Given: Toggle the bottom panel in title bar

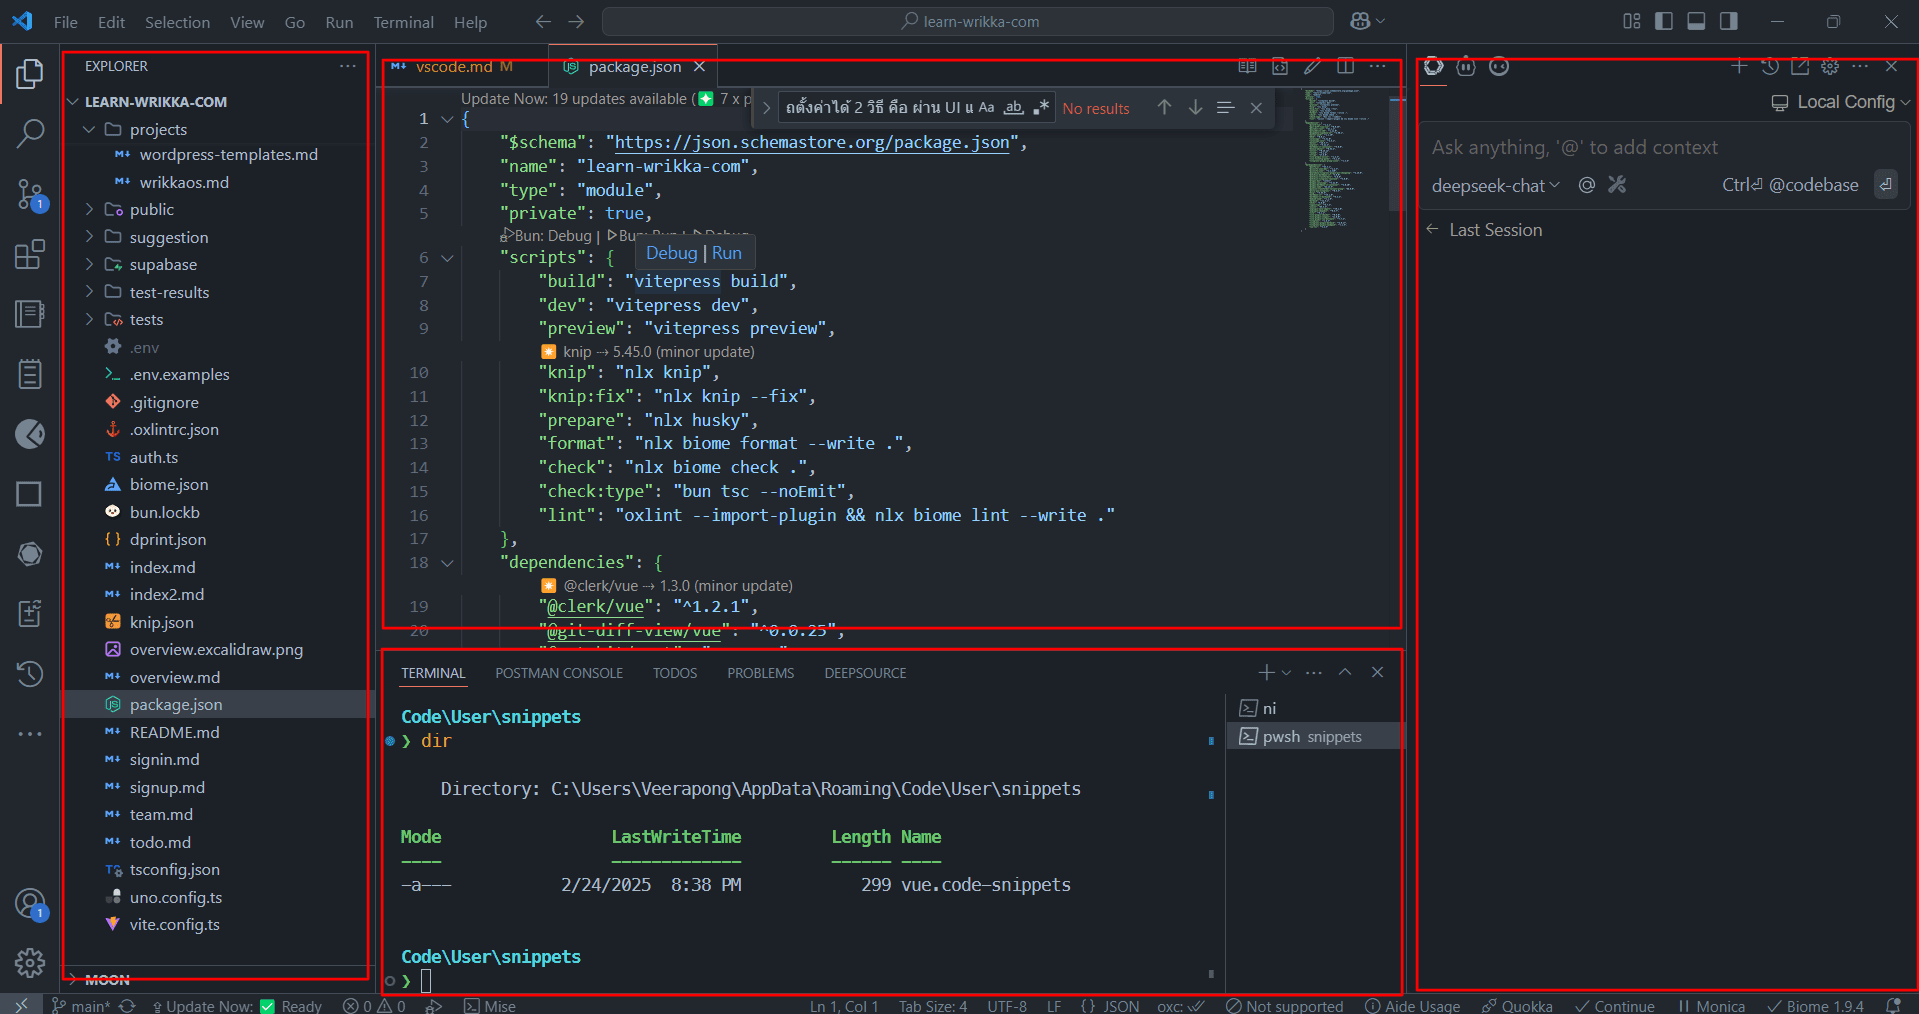Looking at the screenshot, I should (x=1696, y=21).
